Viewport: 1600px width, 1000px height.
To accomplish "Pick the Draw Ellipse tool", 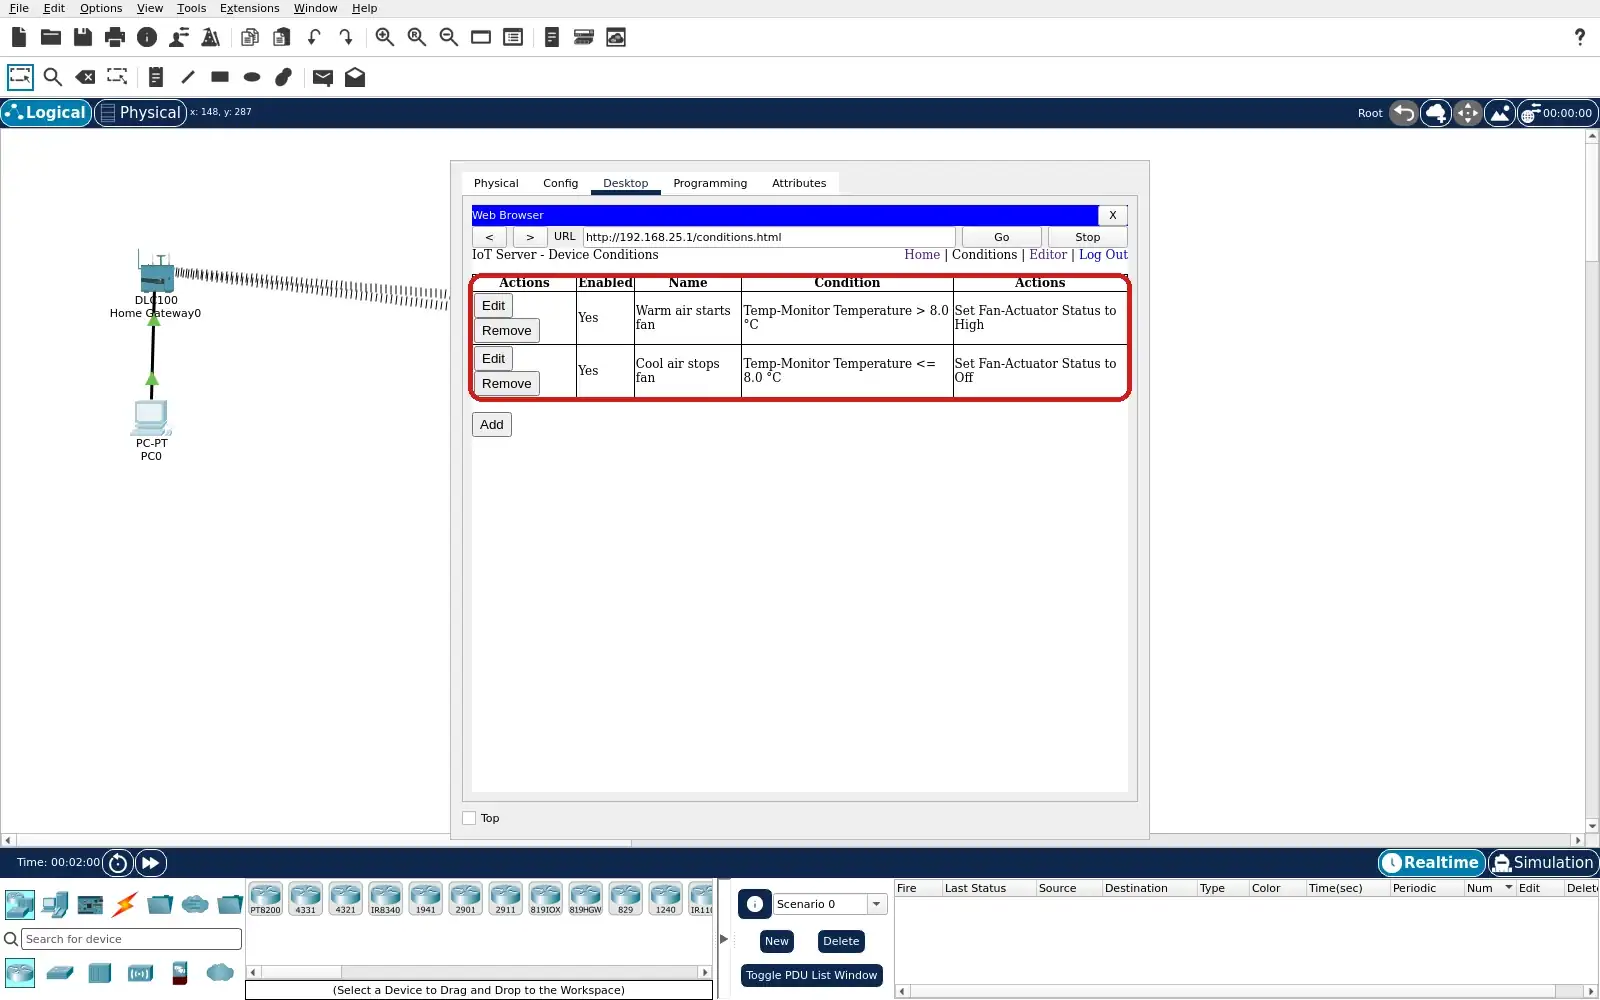I will pos(252,77).
